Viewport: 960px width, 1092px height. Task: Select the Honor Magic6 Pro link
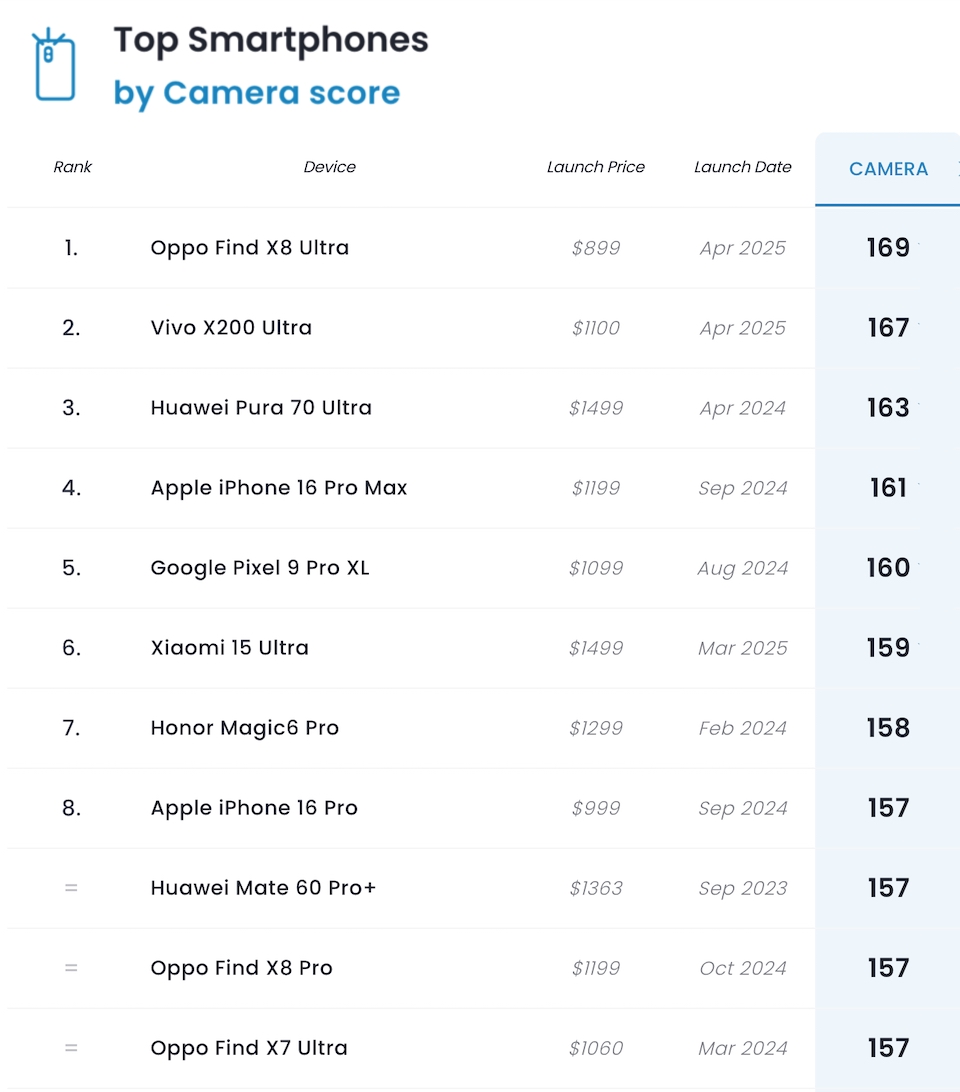click(245, 728)
